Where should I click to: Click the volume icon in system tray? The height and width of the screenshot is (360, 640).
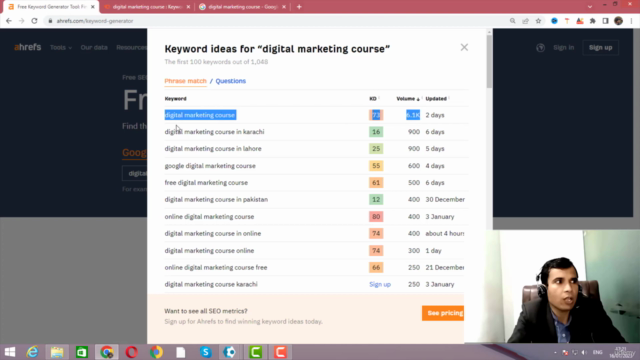click(584, 352)
